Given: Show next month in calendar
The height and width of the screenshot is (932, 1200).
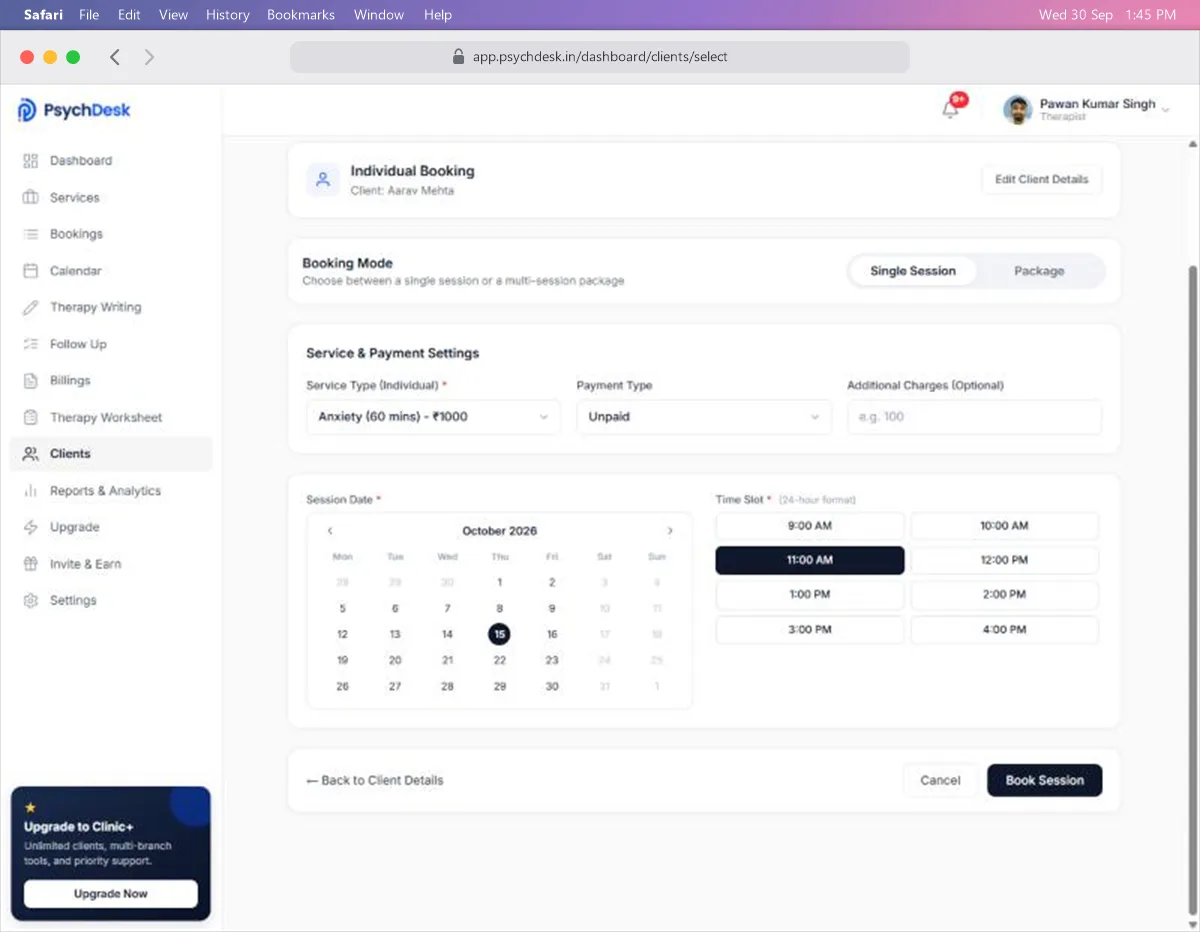Looking at the screenshot, I should pos(670,531).
